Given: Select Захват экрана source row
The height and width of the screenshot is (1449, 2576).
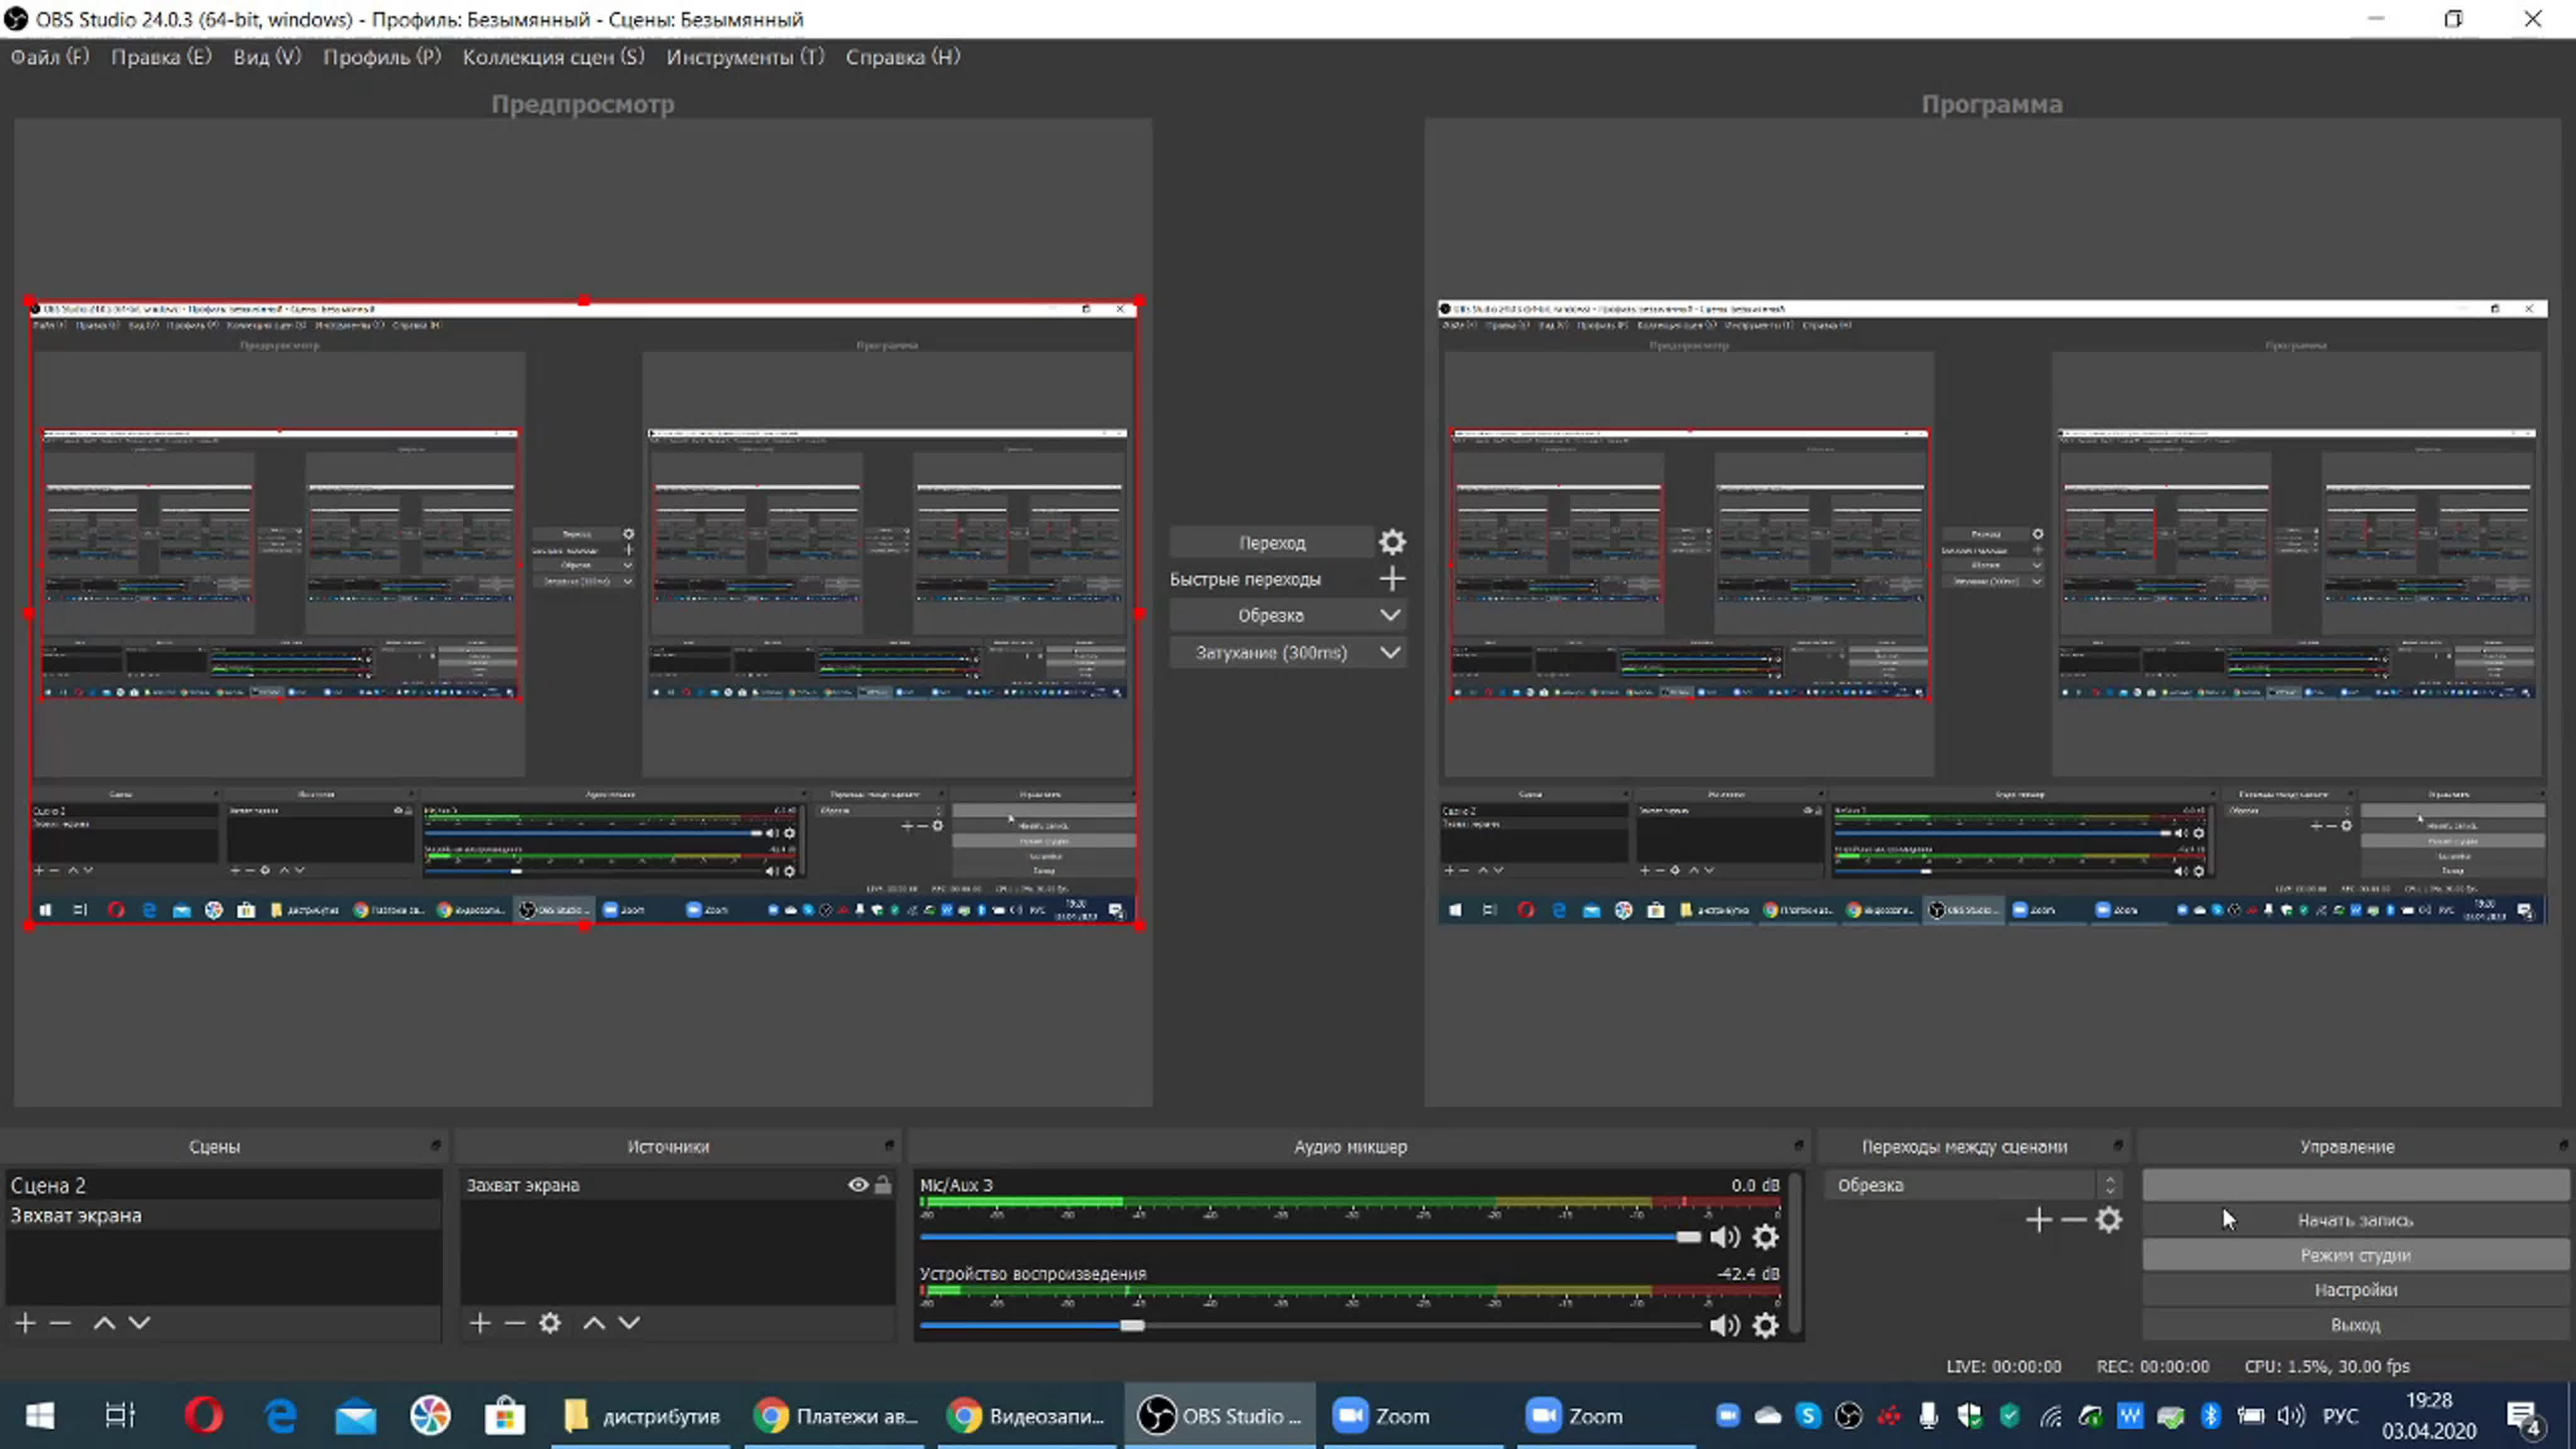Looking at the screenshot, I should (x=677, y=1185).
